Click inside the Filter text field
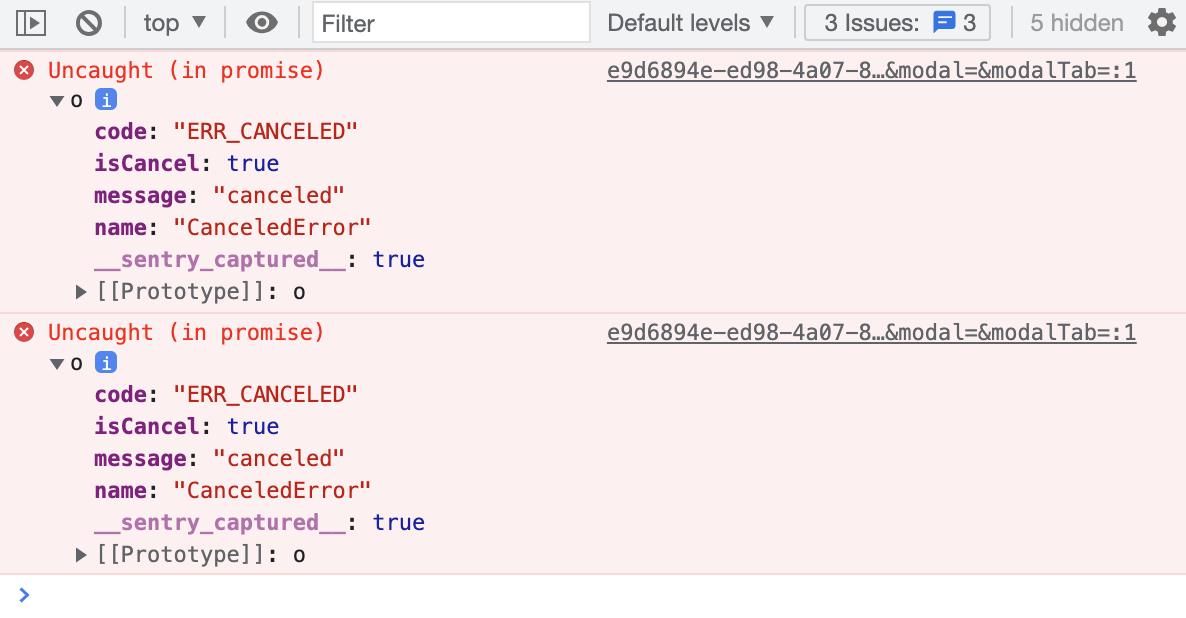 [450, 22]
